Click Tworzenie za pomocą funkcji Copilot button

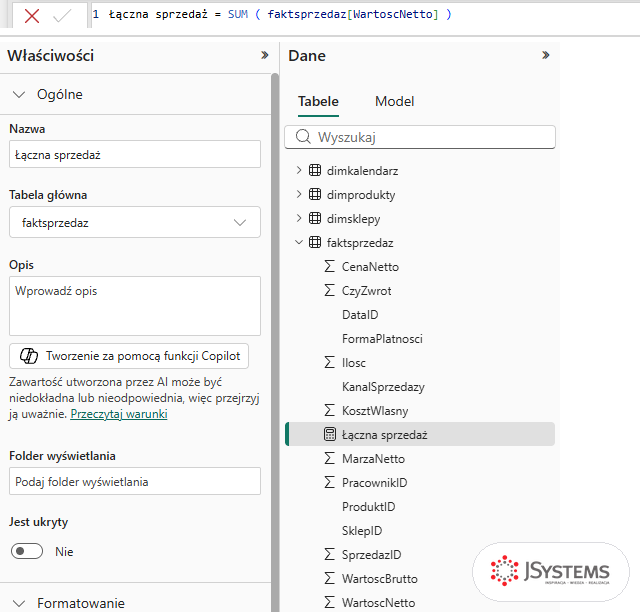(129, 356)
